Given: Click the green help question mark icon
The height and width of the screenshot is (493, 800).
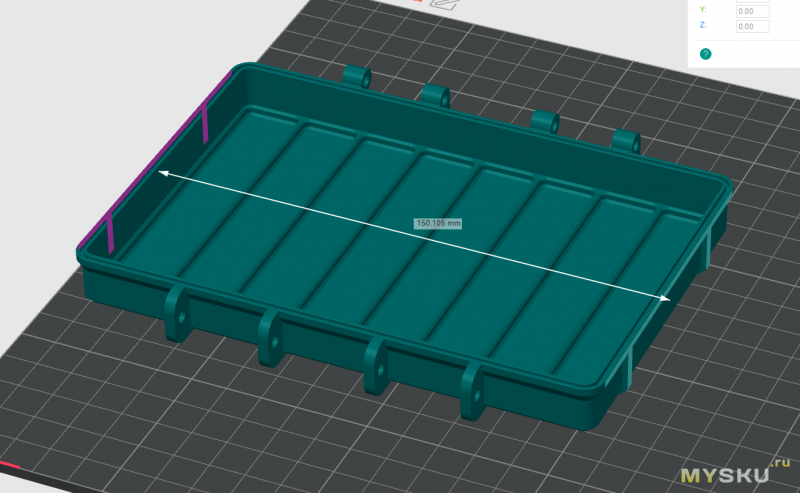Looking at the screenshot, I should point(706,54).
